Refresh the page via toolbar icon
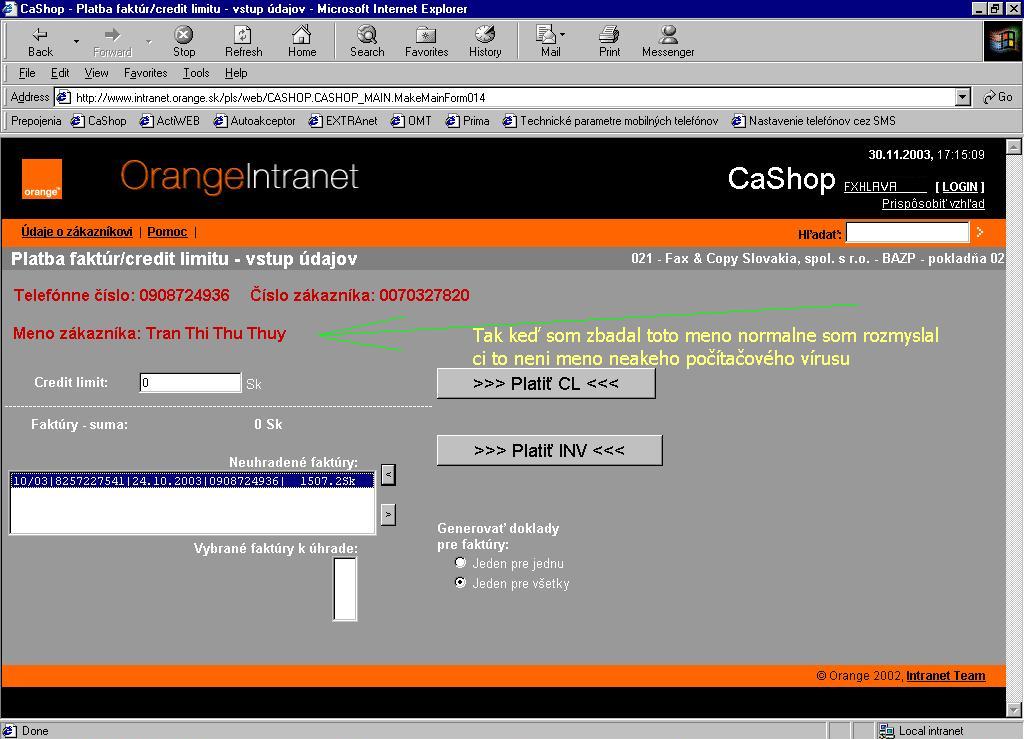 [x=243, y=41]
